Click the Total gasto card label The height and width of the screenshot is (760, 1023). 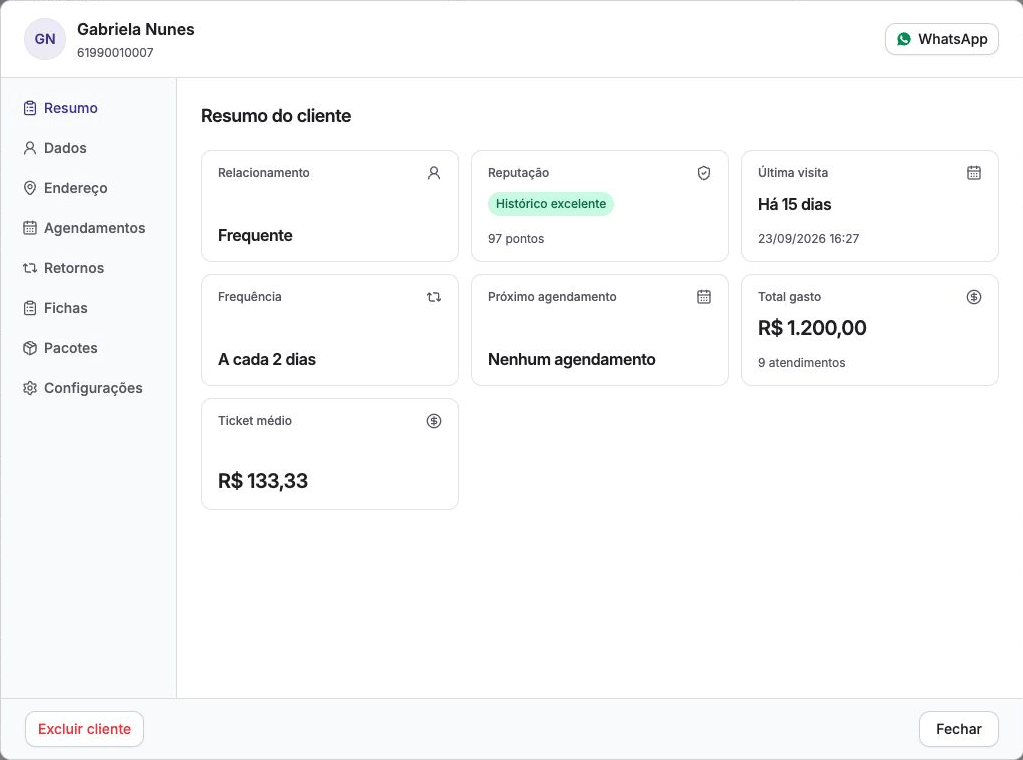click(789, 297)
